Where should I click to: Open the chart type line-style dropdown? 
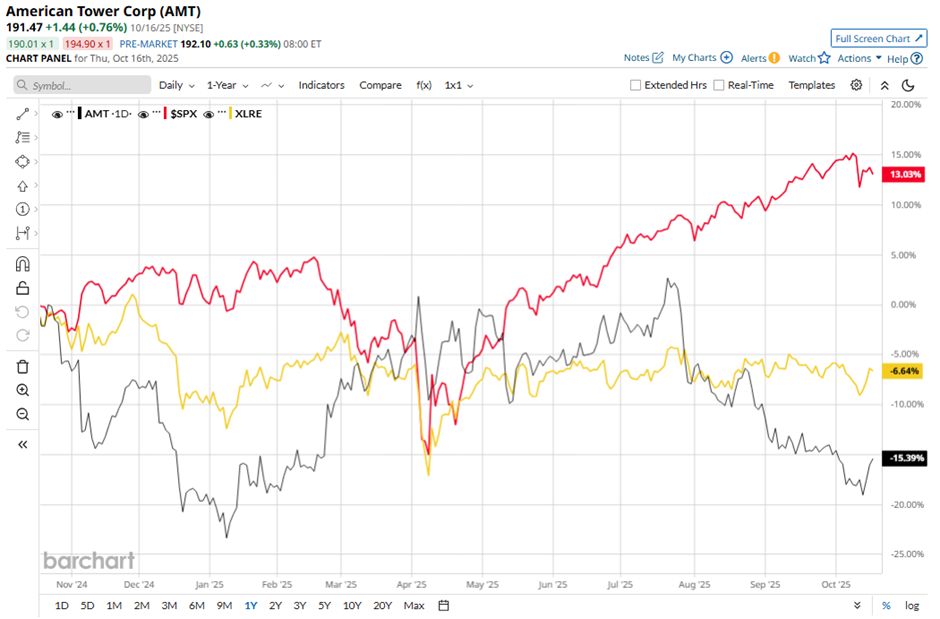[272, 85]
